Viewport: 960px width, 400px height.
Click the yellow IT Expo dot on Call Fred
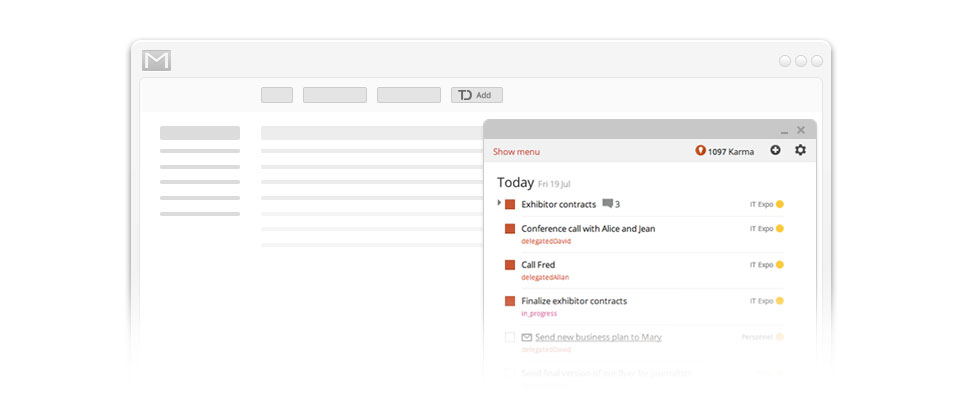(780, 265)
